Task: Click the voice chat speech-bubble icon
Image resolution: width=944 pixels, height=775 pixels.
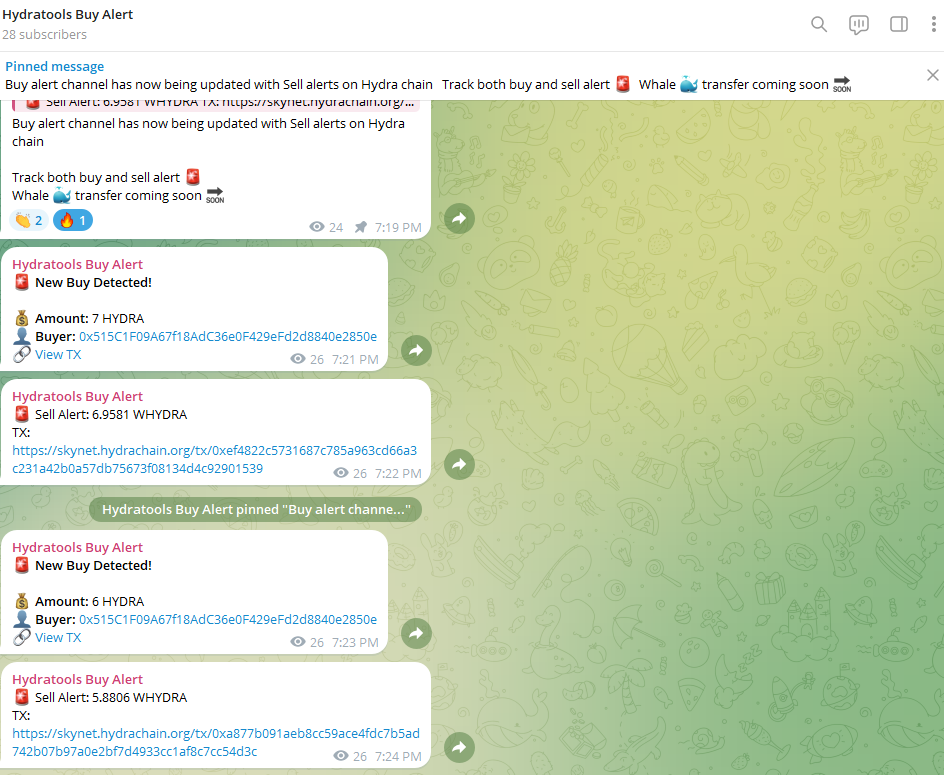Action: (859, 24)
